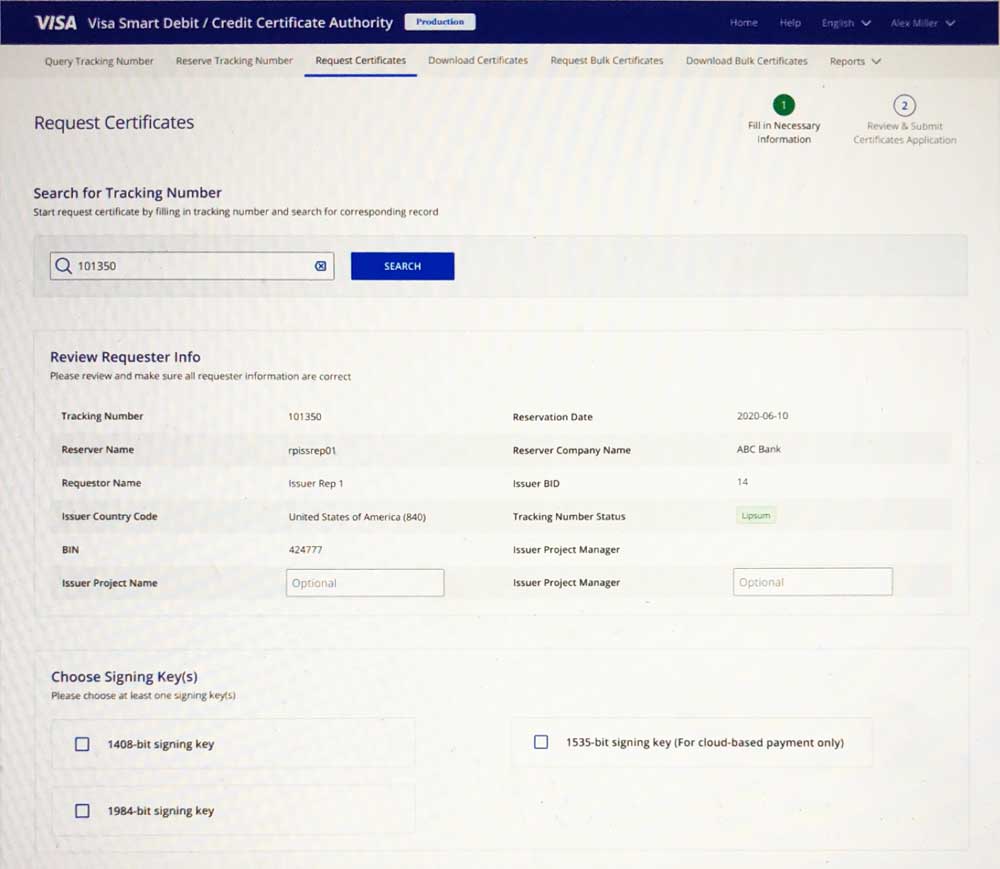Open Request Bulk Certificates tab

[x=607, y=61]
